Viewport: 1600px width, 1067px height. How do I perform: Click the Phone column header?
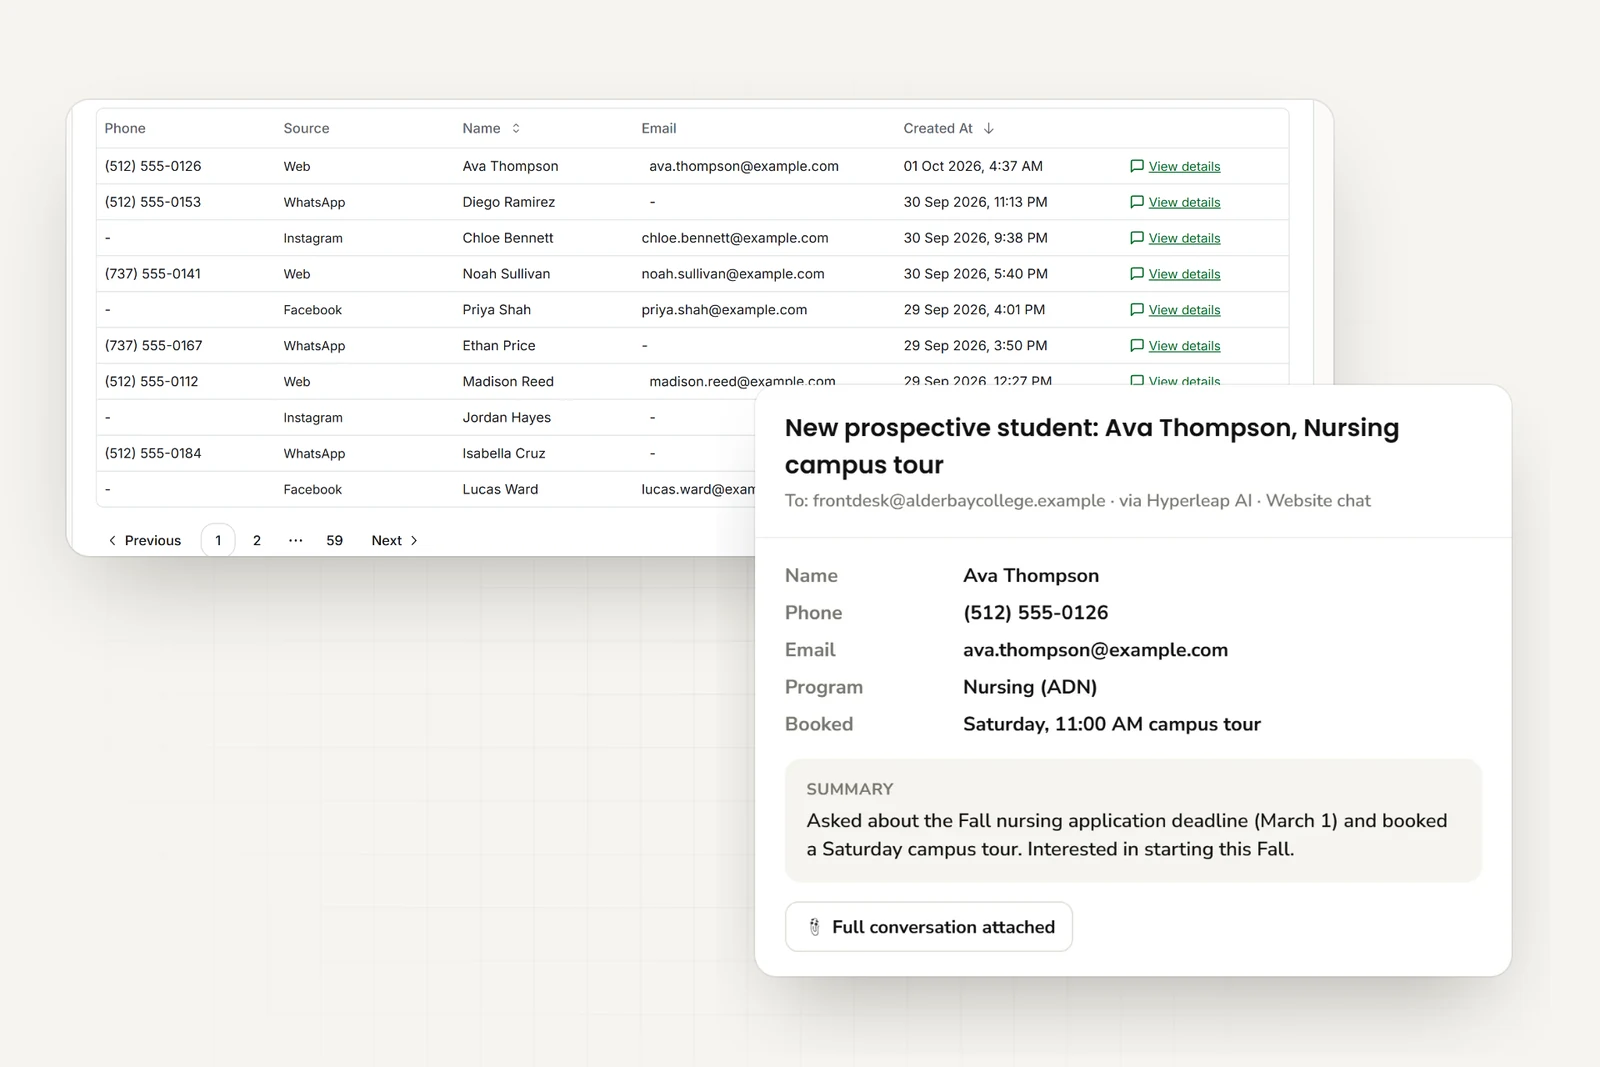[125, 129]
